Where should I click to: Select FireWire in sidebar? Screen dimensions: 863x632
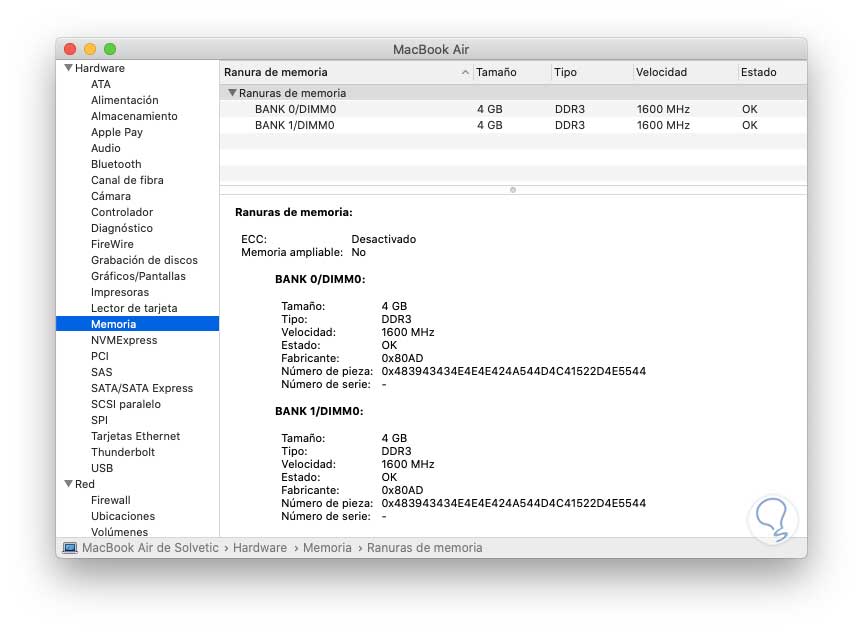tap(112, 244)
